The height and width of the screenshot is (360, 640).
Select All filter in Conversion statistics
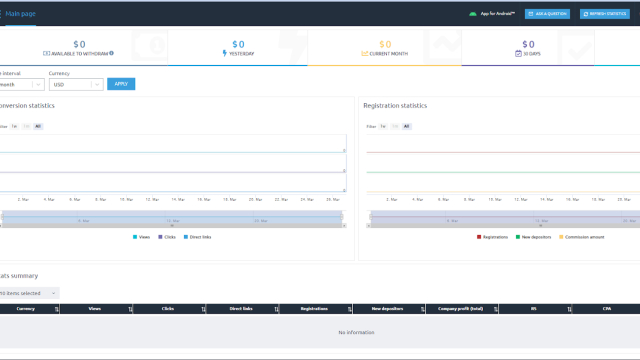click(x=38, y=127)
